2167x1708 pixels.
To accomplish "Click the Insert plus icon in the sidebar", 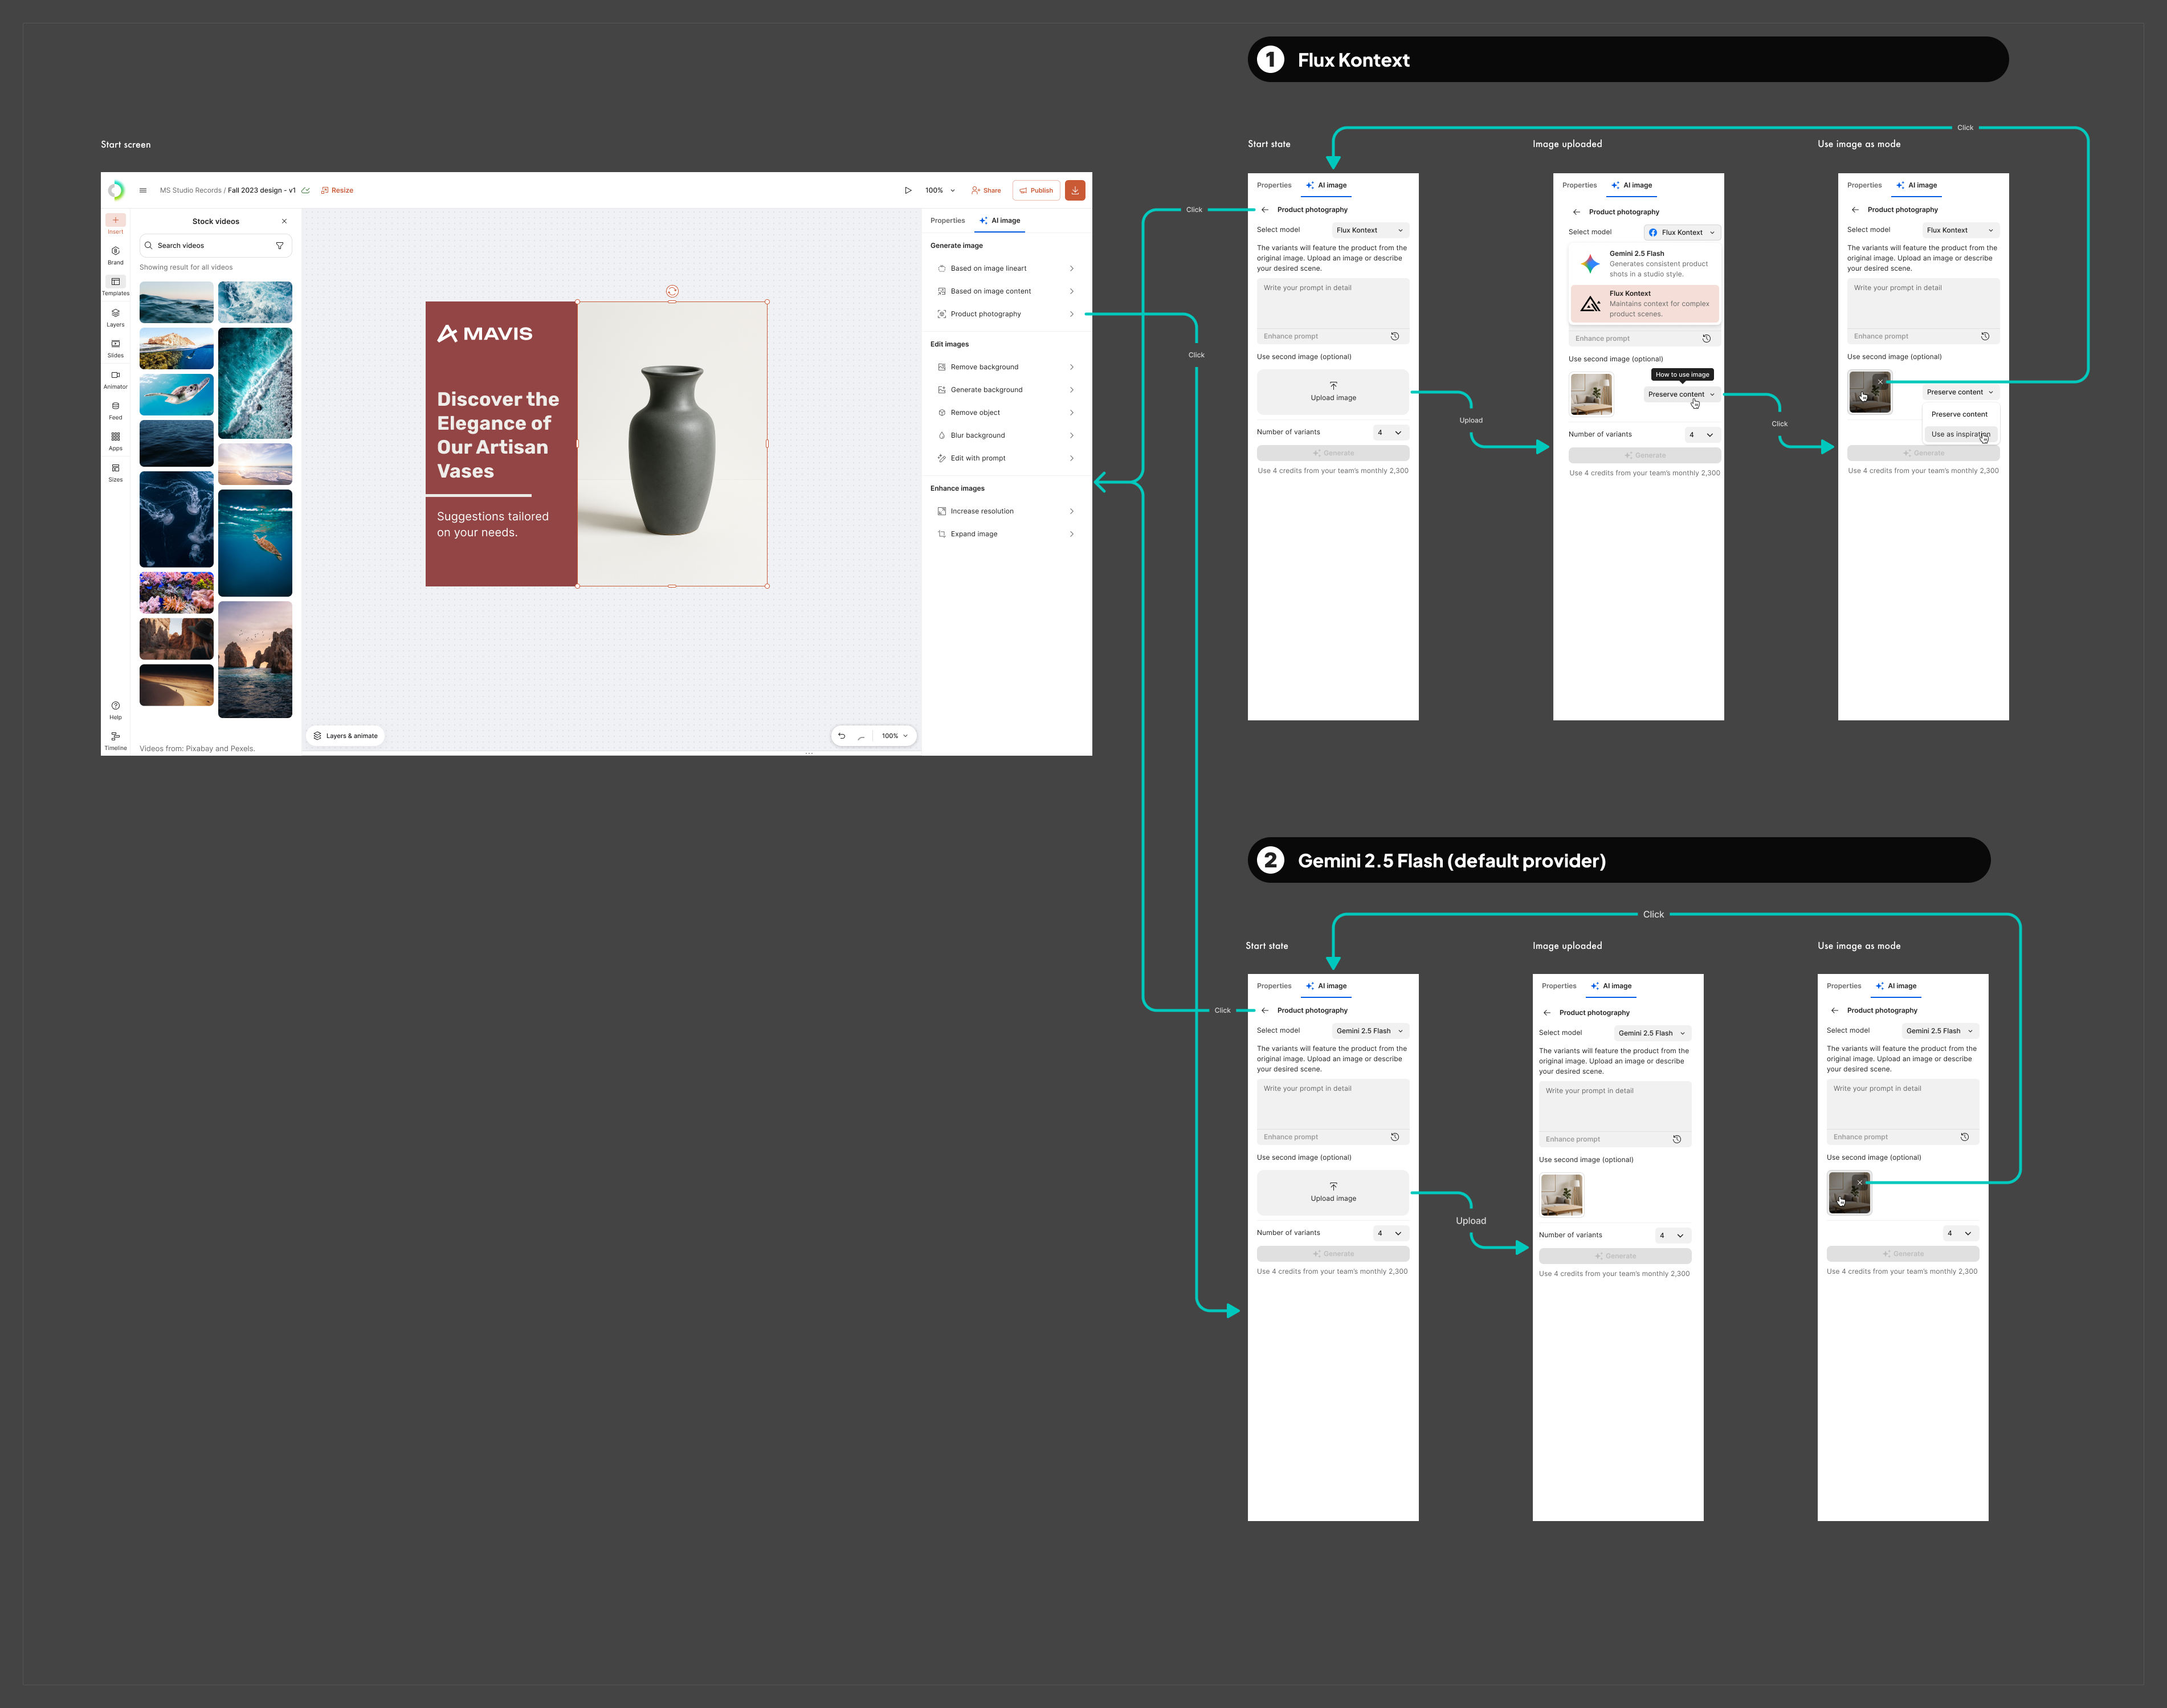I will 116,220.
